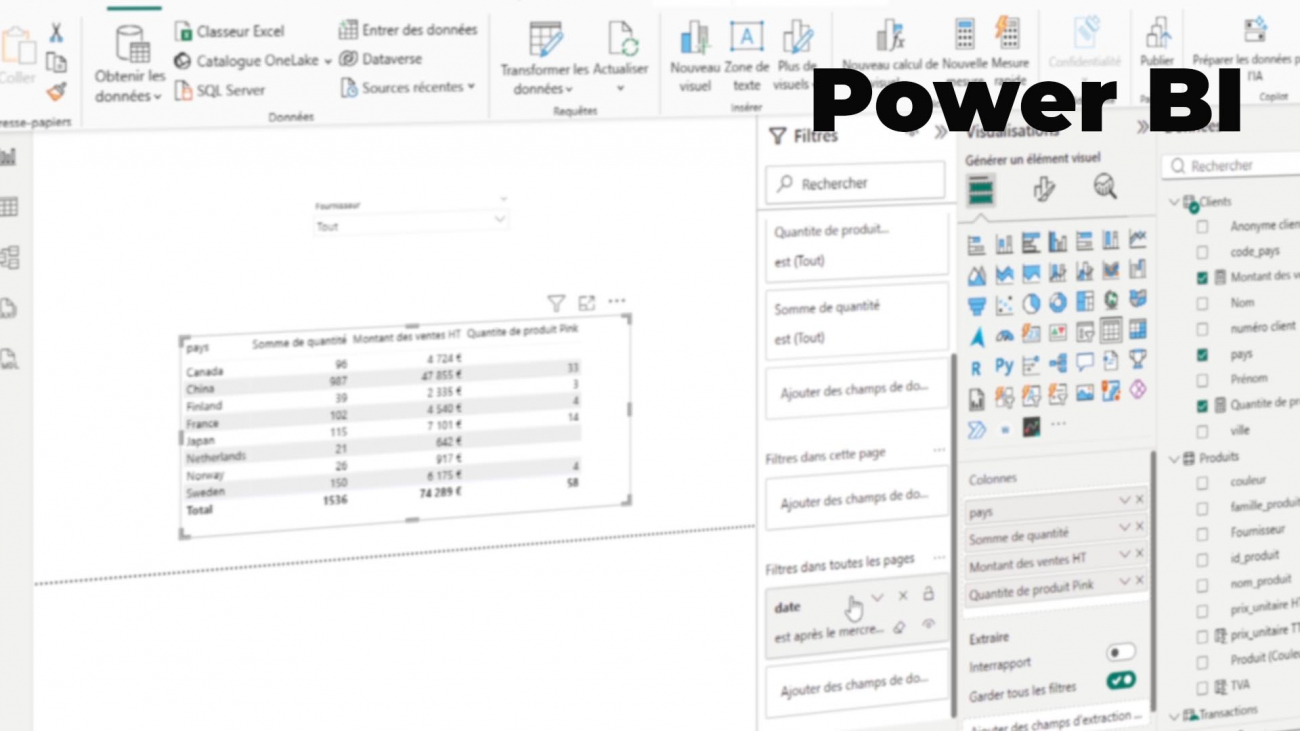This screenshot has width=1300, height=731.
Task: Uncheck the pays field checkbox
Action: coord(1202,354)
